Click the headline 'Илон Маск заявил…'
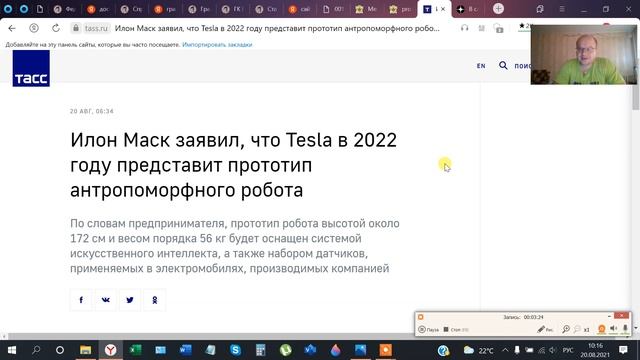 (x=233, y=165)
